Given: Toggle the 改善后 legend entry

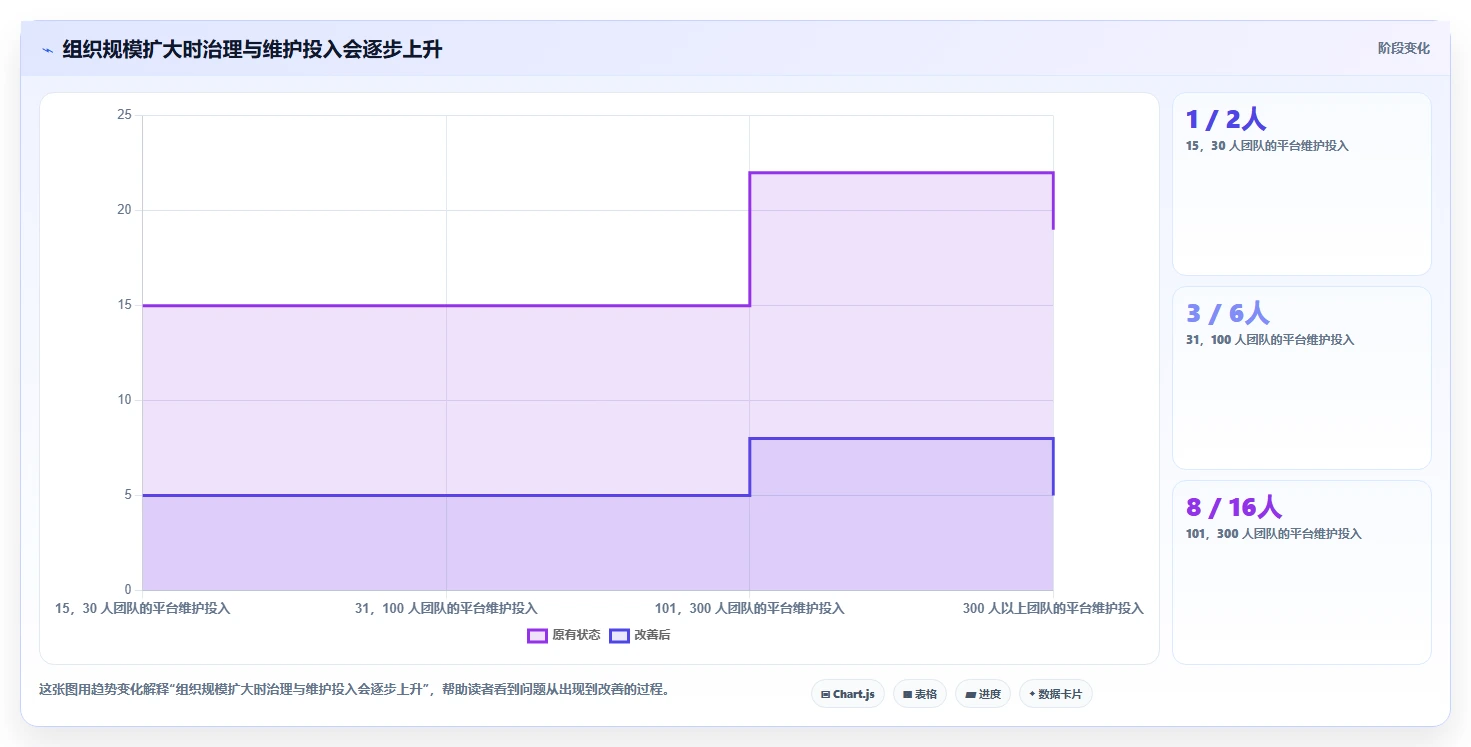Looking at the screenshot, I should point(640,635).
